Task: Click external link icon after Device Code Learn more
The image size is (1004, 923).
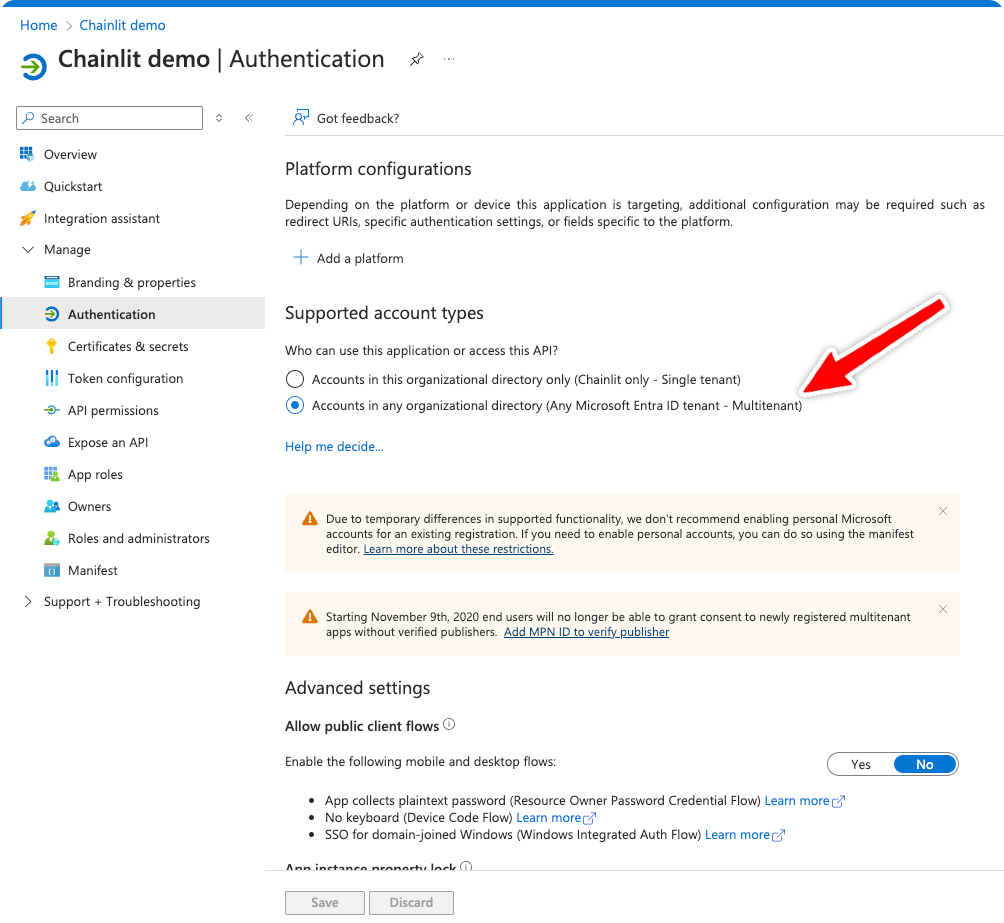Action: (x=590, y=819)
